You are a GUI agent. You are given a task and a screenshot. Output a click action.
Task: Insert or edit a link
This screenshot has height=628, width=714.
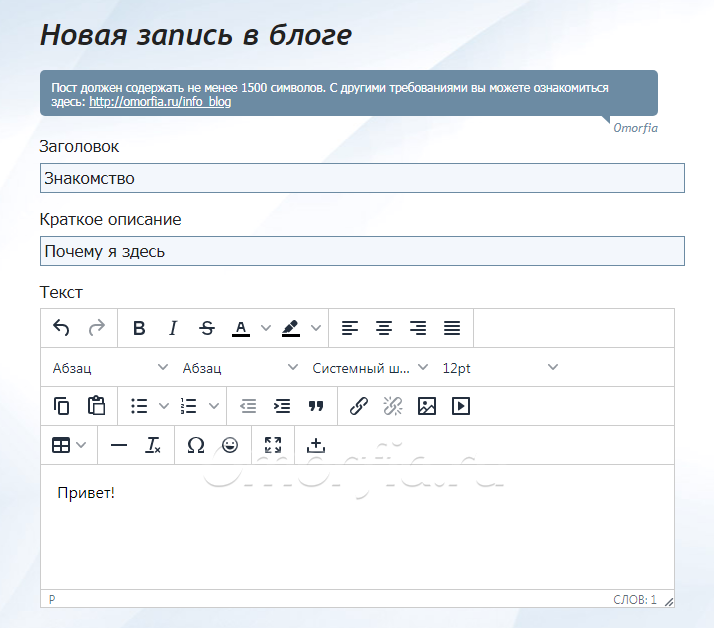click(x=359, y=406)
